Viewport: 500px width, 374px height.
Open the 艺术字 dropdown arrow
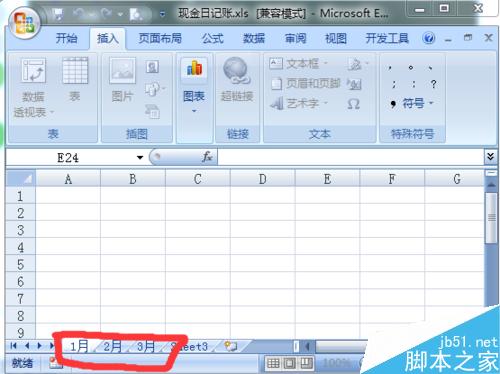(326, 103)
